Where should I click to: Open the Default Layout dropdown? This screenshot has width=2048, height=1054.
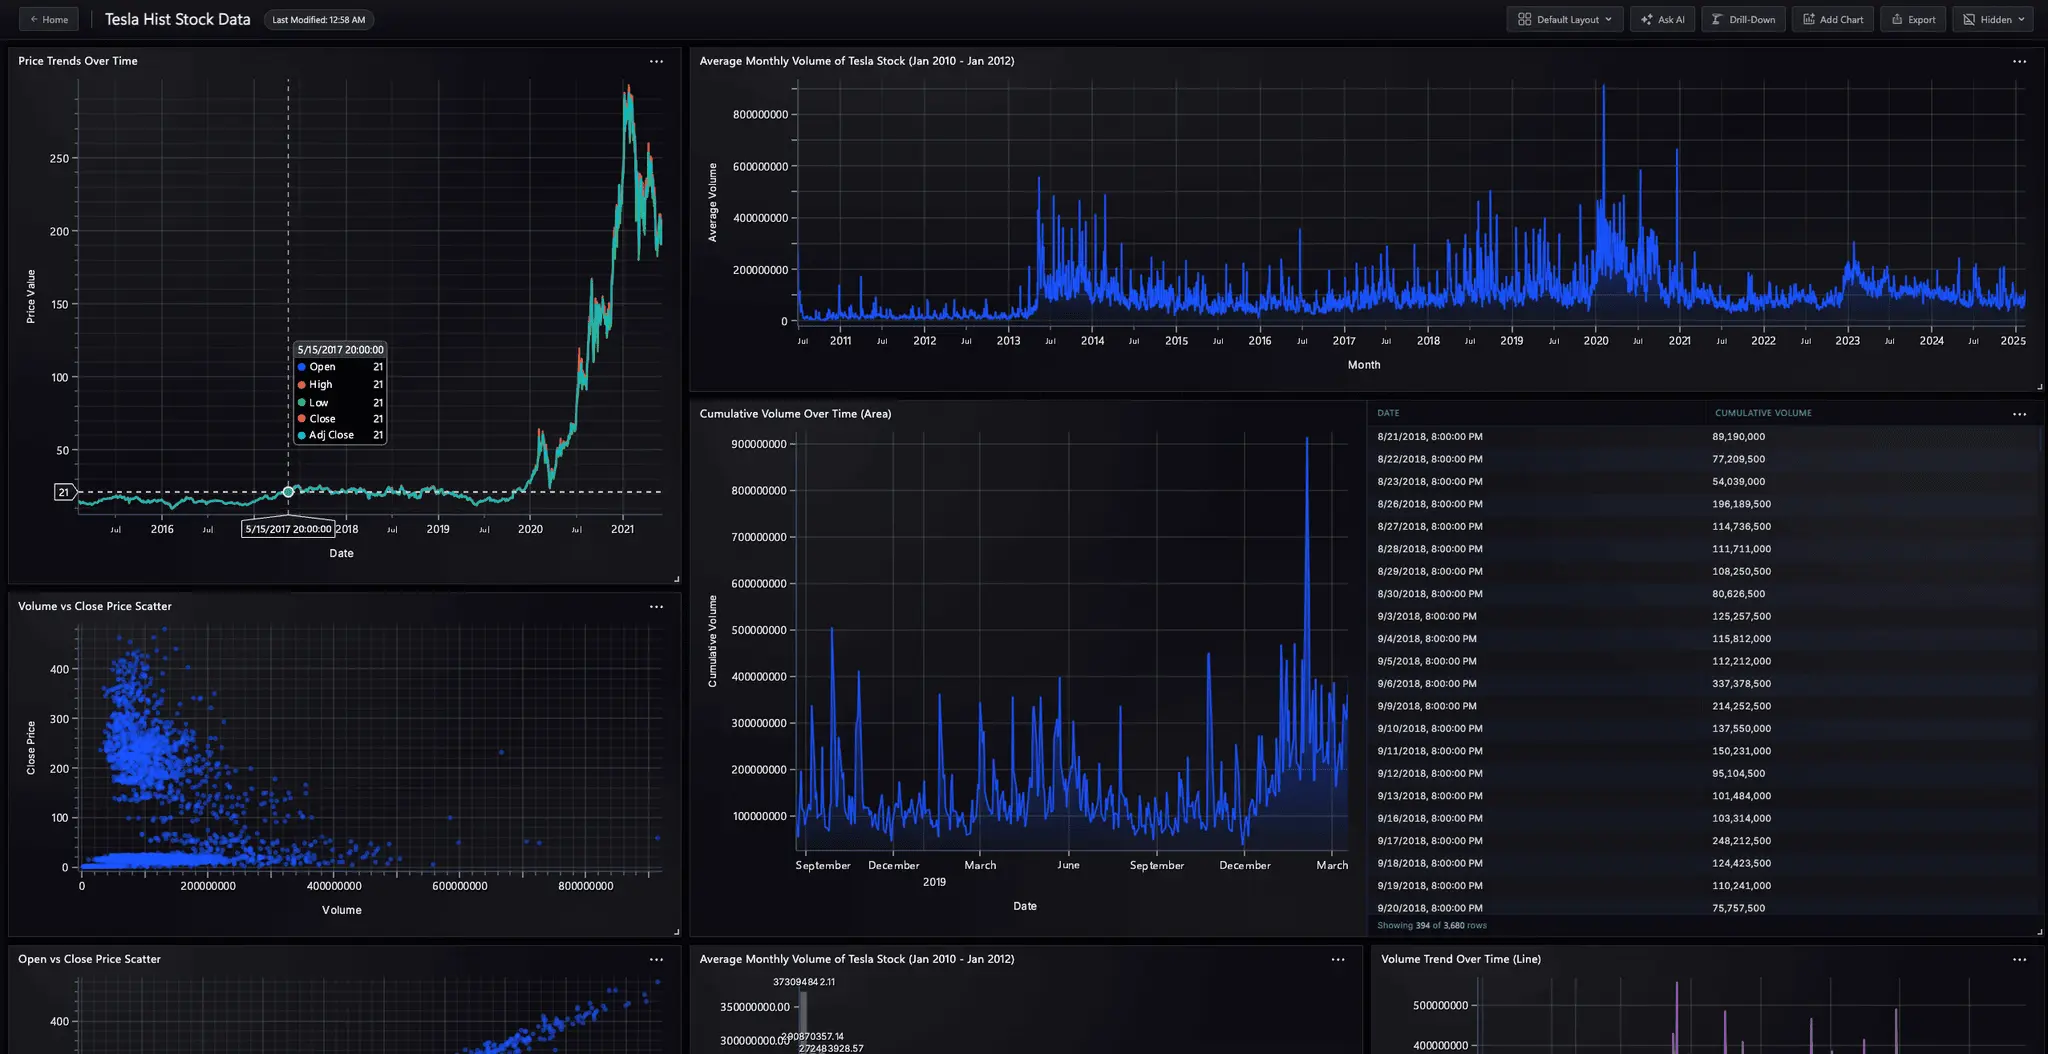click(1565, 19)
